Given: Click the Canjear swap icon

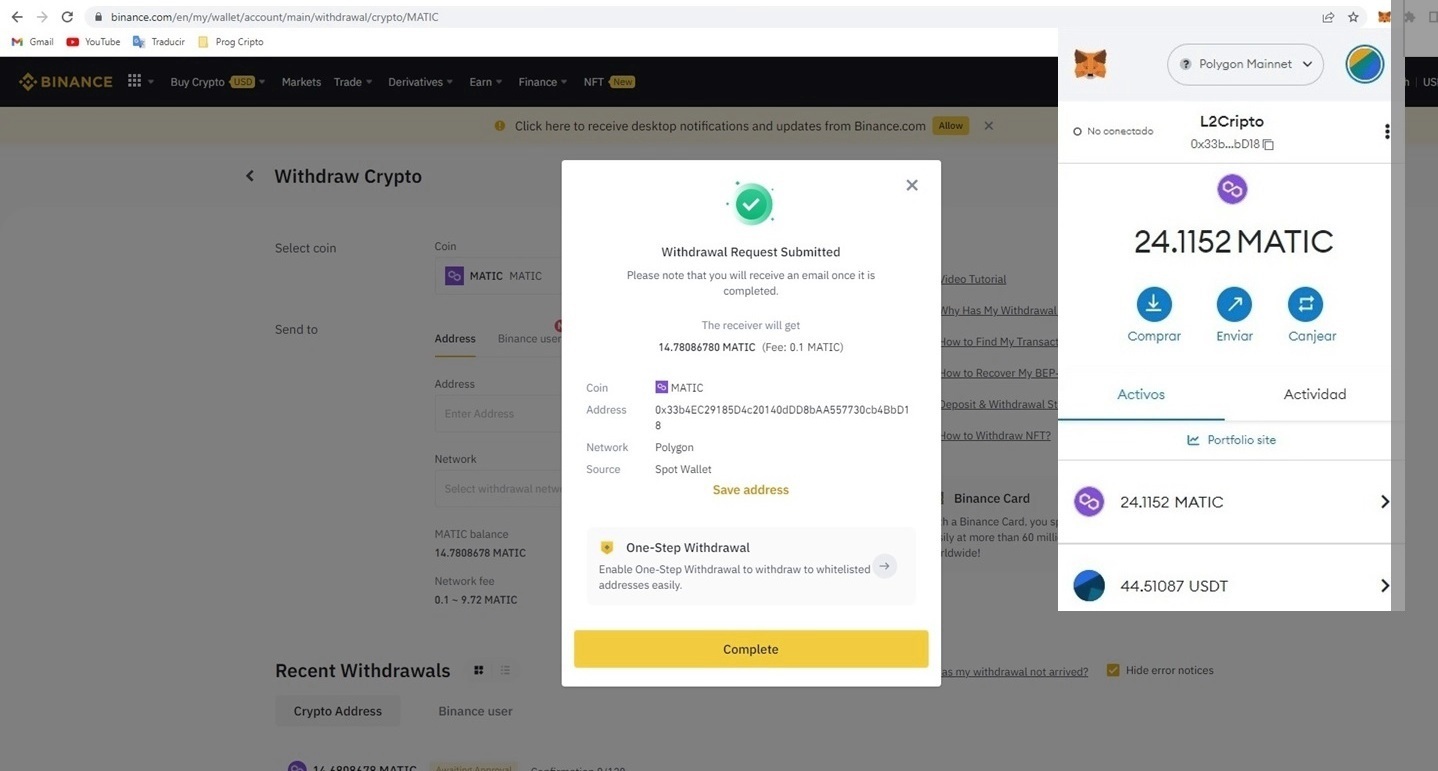Looking at the screenshot, I should point(1305,304).
